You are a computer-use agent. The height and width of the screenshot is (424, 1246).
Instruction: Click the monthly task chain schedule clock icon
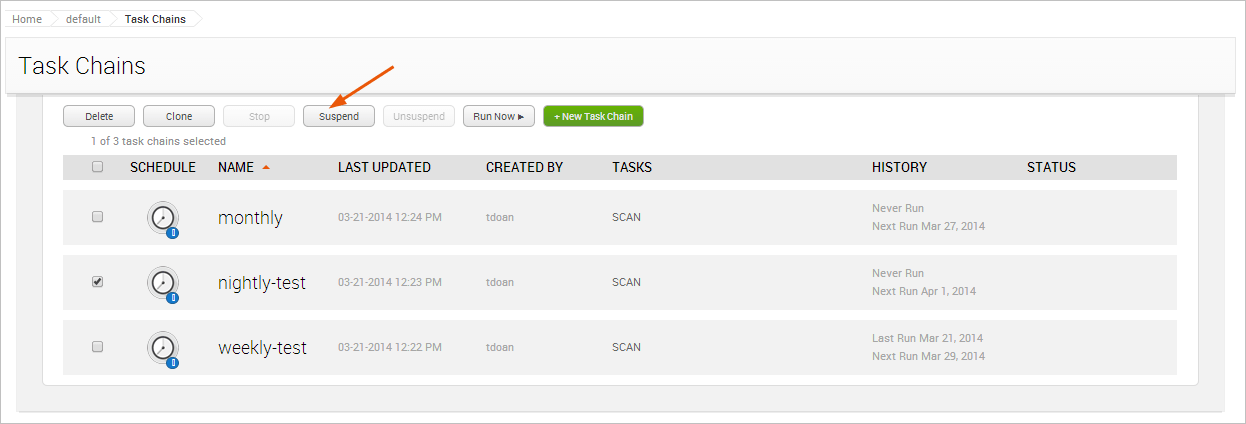tap(163, 218)
